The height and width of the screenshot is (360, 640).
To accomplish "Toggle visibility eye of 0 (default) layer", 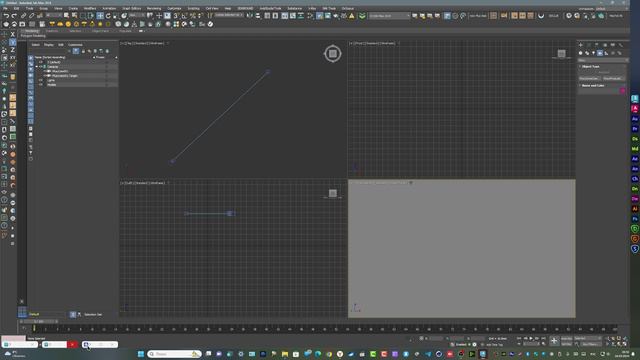I will click(x=41, y=62).
